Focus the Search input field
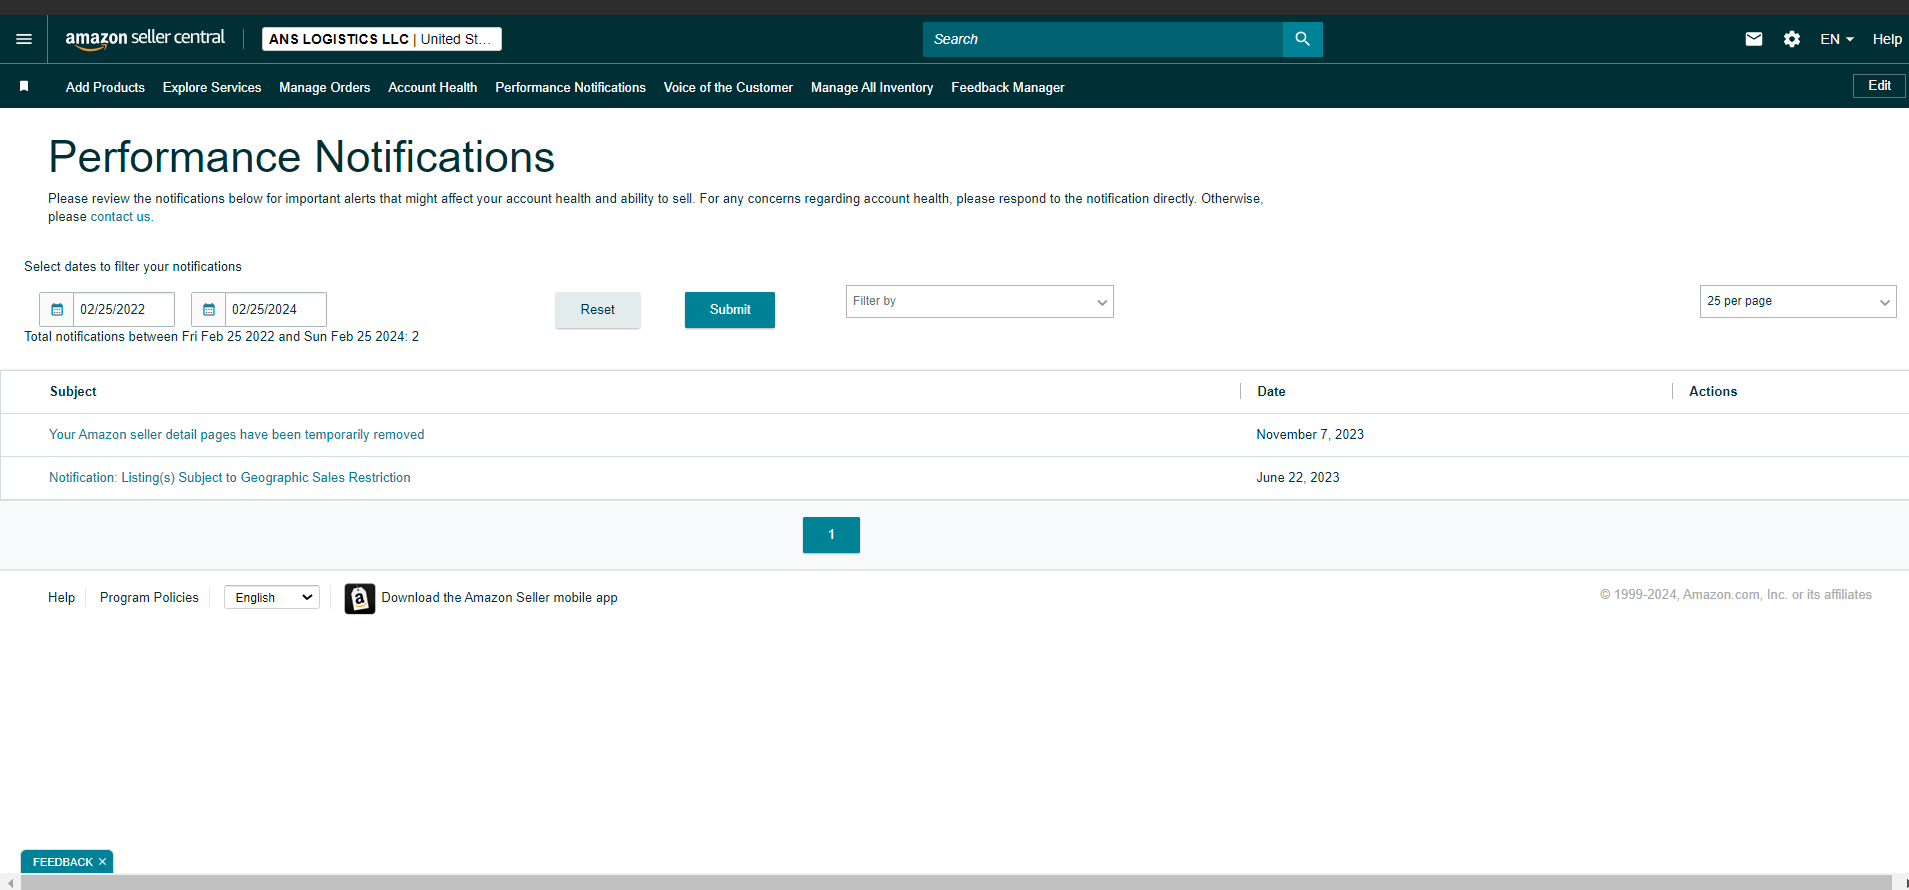1909x890 pixels. pyautogui.click(x=1103, y=39)
